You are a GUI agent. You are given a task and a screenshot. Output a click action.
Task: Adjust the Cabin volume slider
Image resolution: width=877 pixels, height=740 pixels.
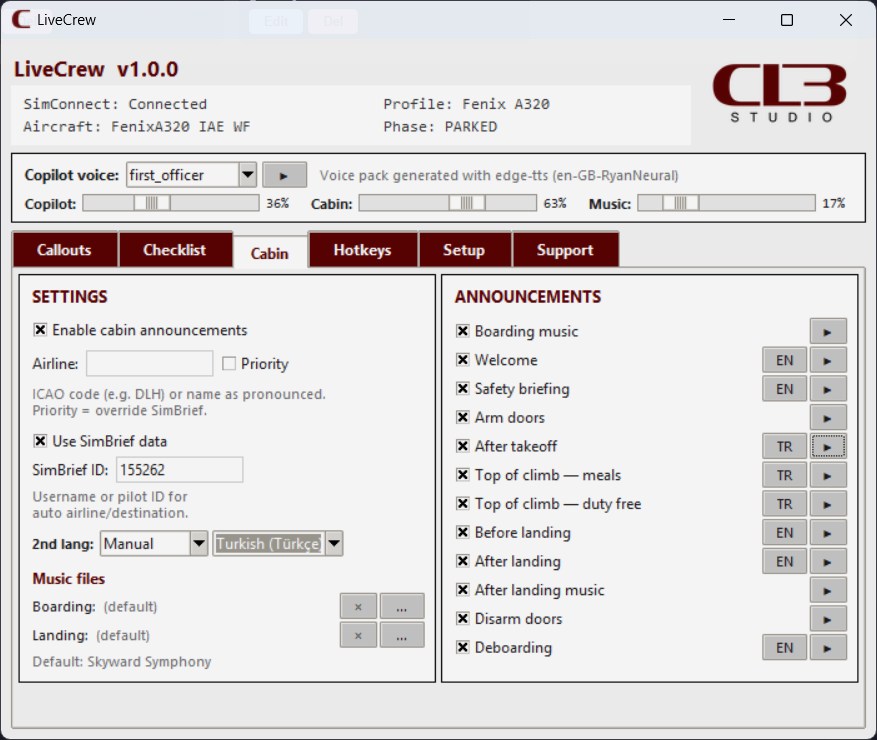[x=468, y=201]
